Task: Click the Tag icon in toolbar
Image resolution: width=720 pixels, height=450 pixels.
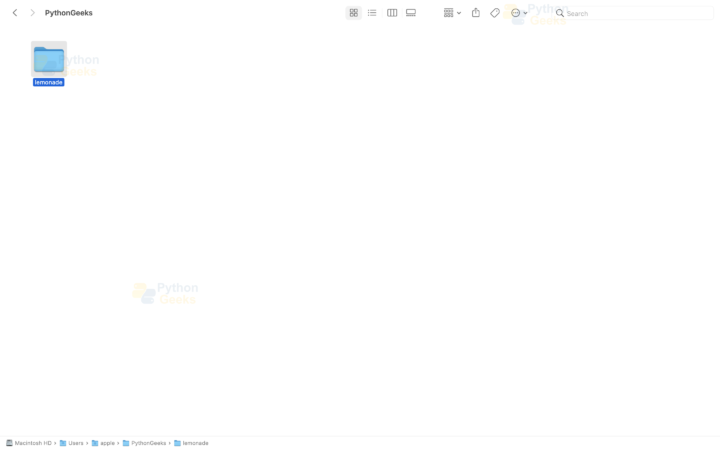Action: tap(495, 13)
